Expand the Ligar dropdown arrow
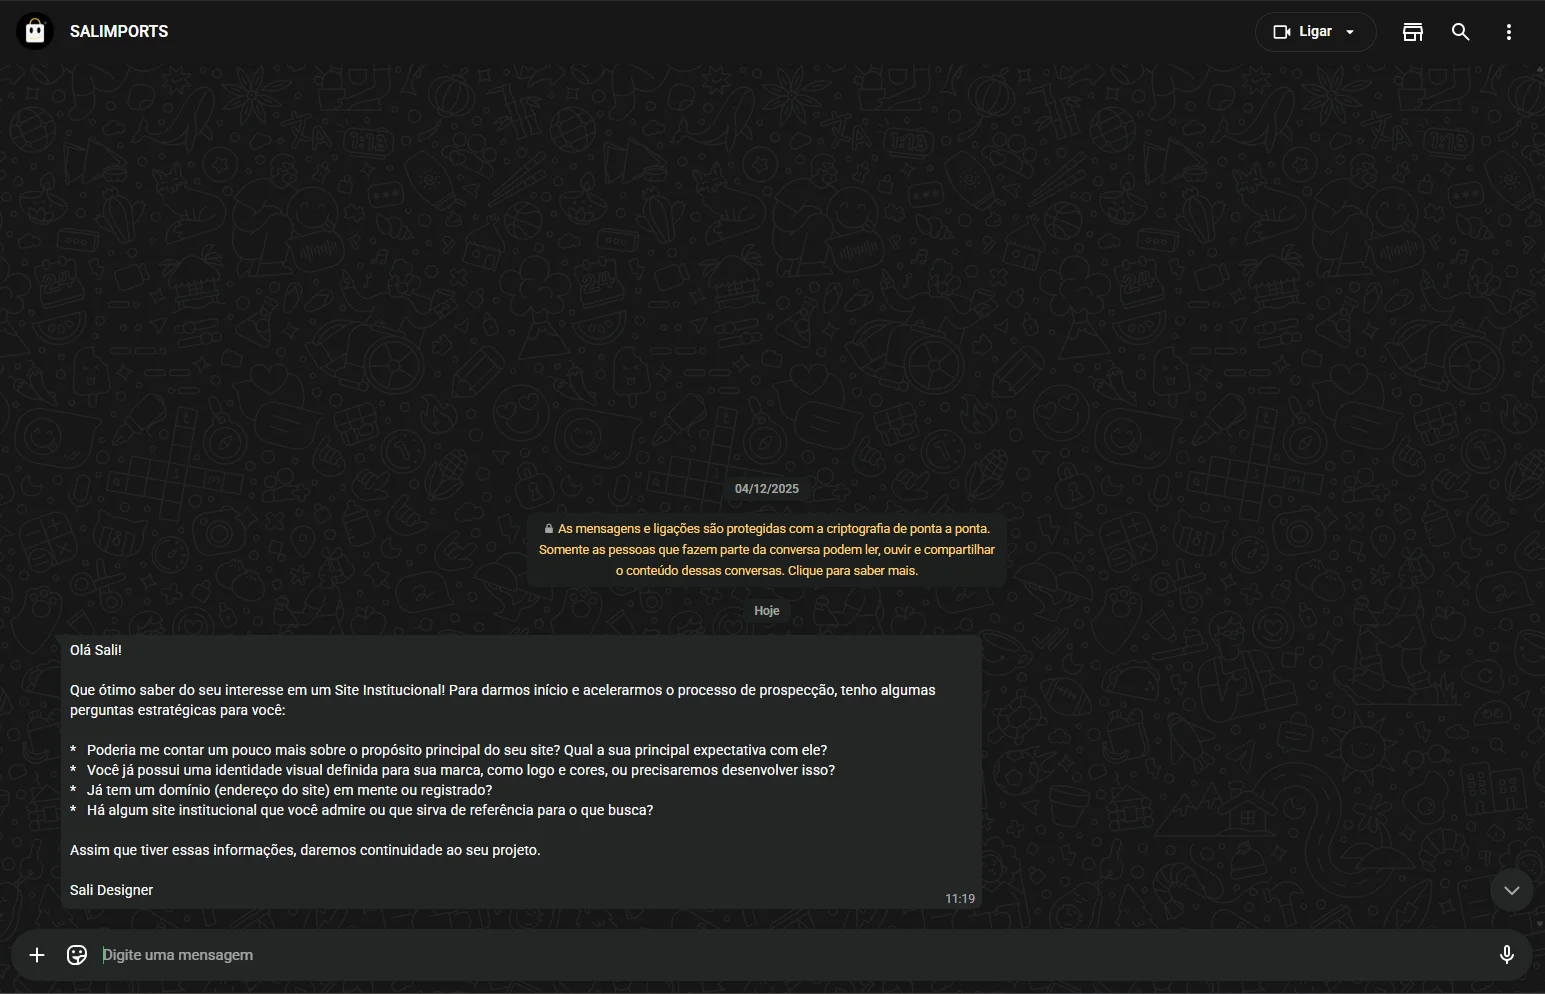 pos(1351,32)
